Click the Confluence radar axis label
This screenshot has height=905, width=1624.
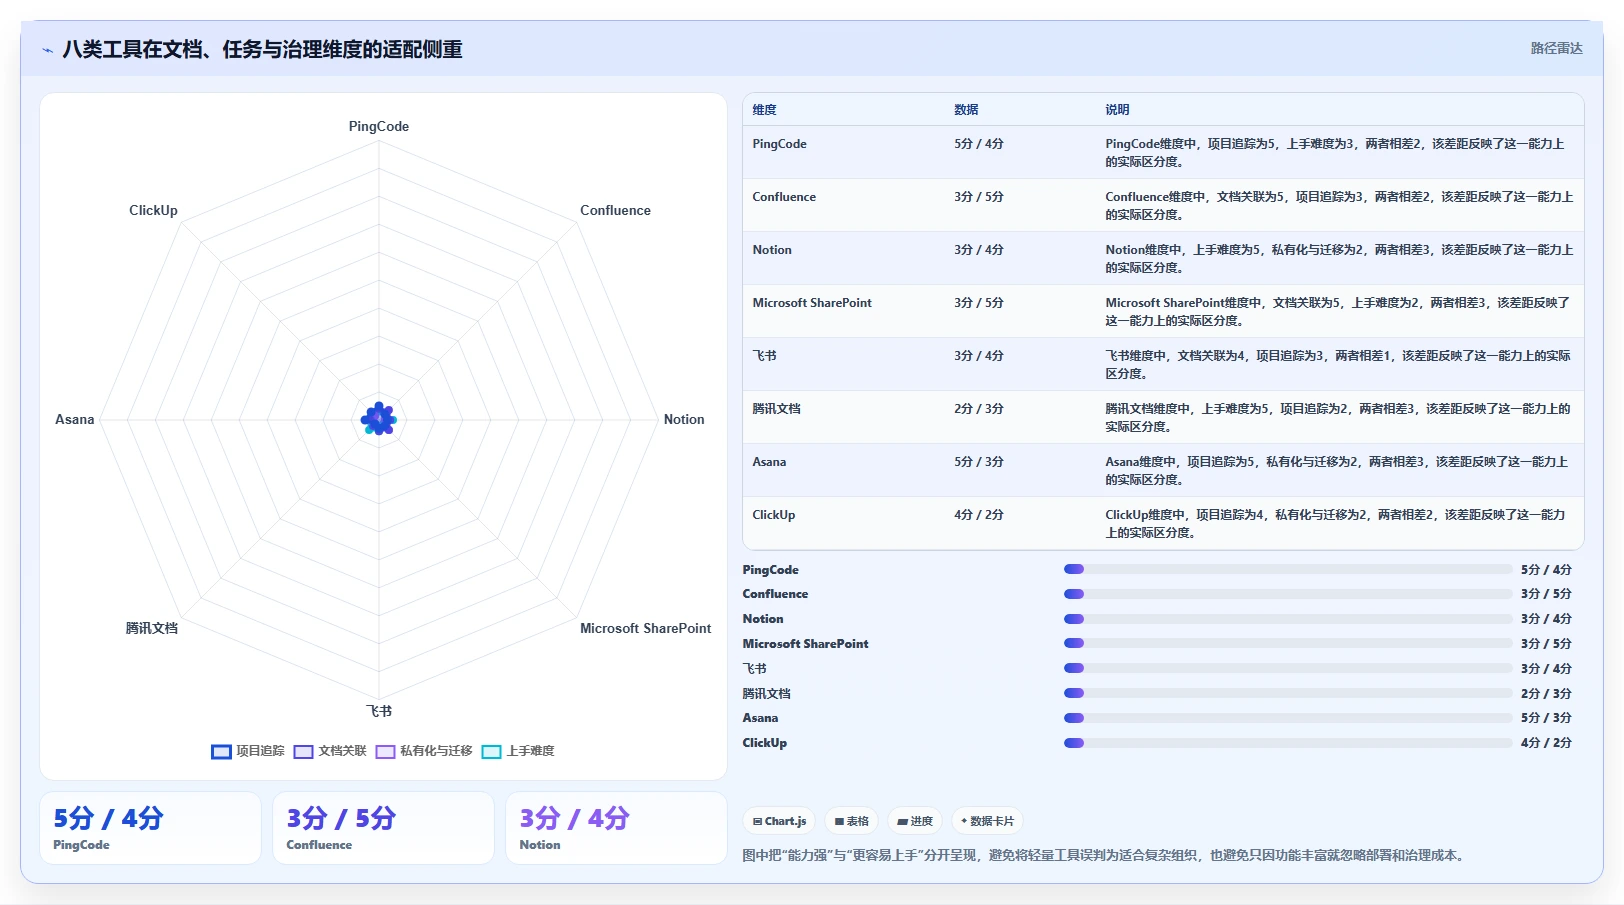point(615,211)
